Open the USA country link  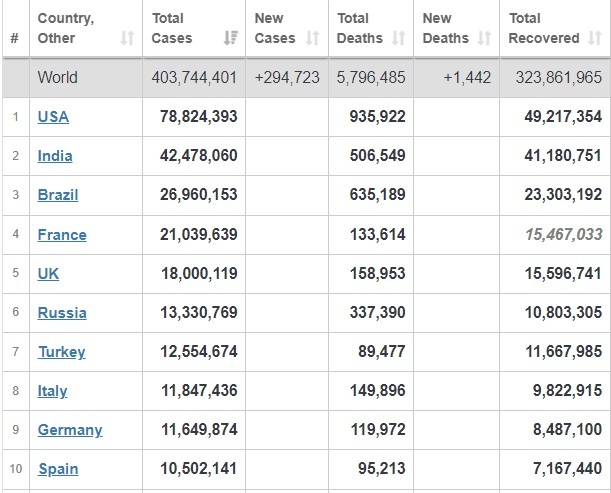point(53,117)
